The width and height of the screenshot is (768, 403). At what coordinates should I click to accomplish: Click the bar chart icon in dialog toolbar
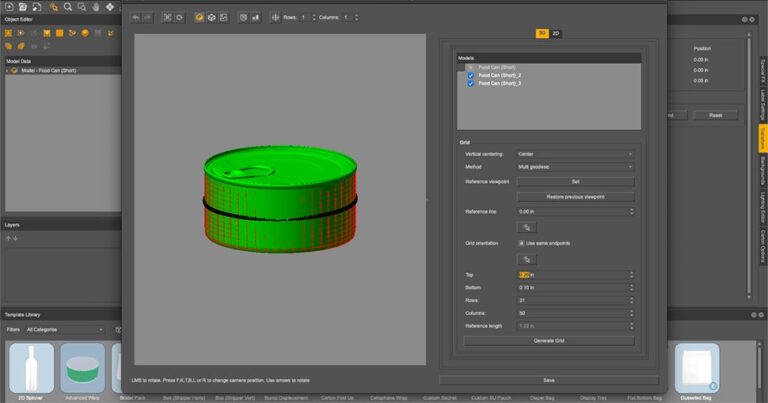[255, 17]
